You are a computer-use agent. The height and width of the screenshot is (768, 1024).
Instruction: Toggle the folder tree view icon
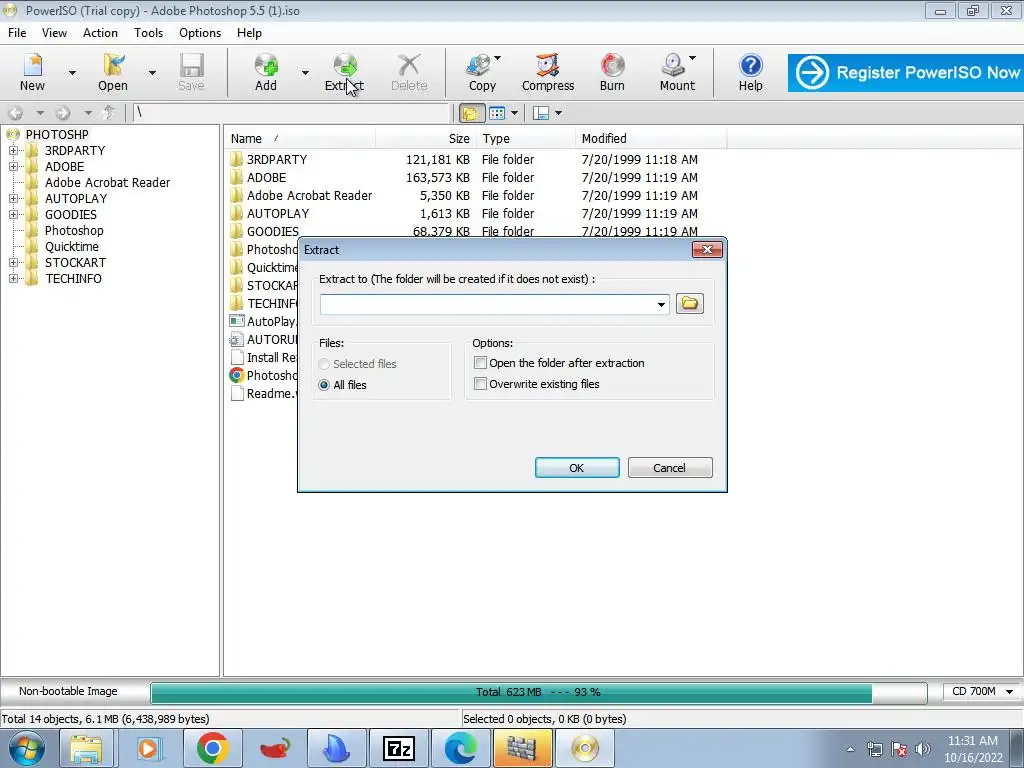(470, 114)
